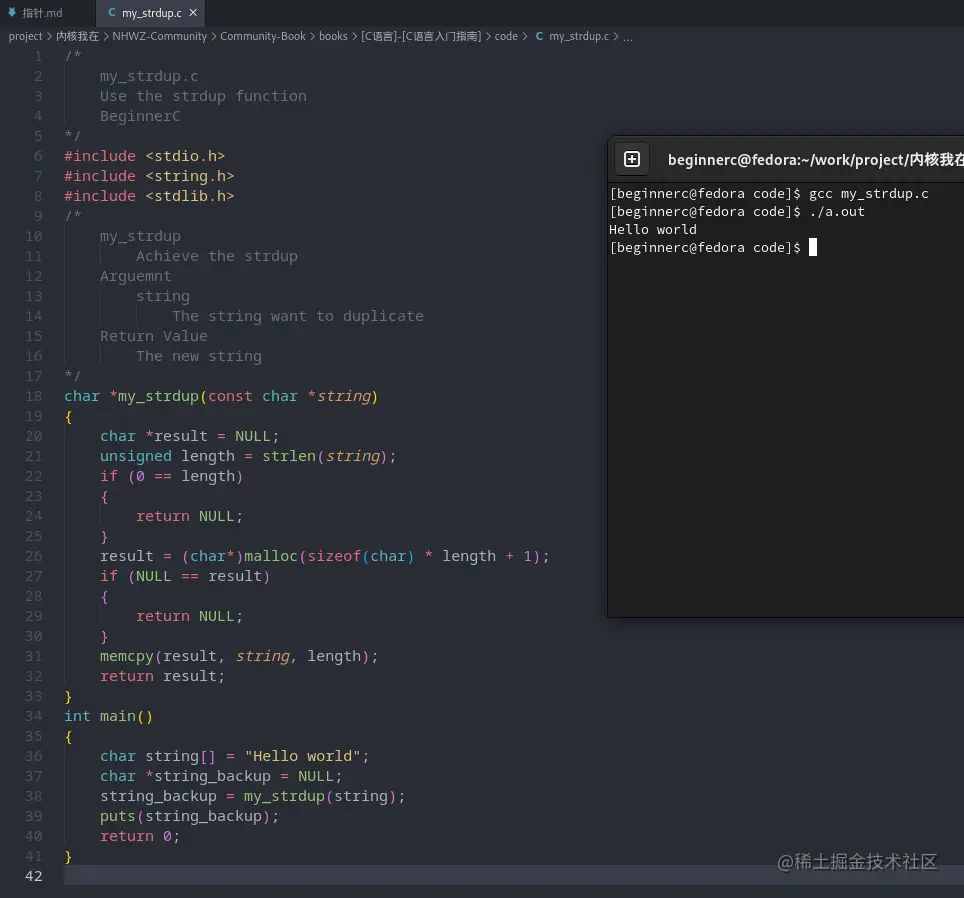Click 'char *string_backup = NULL;' line
Image resolution: width=964 pixels, height=898 pixels.
coord(221,776)
